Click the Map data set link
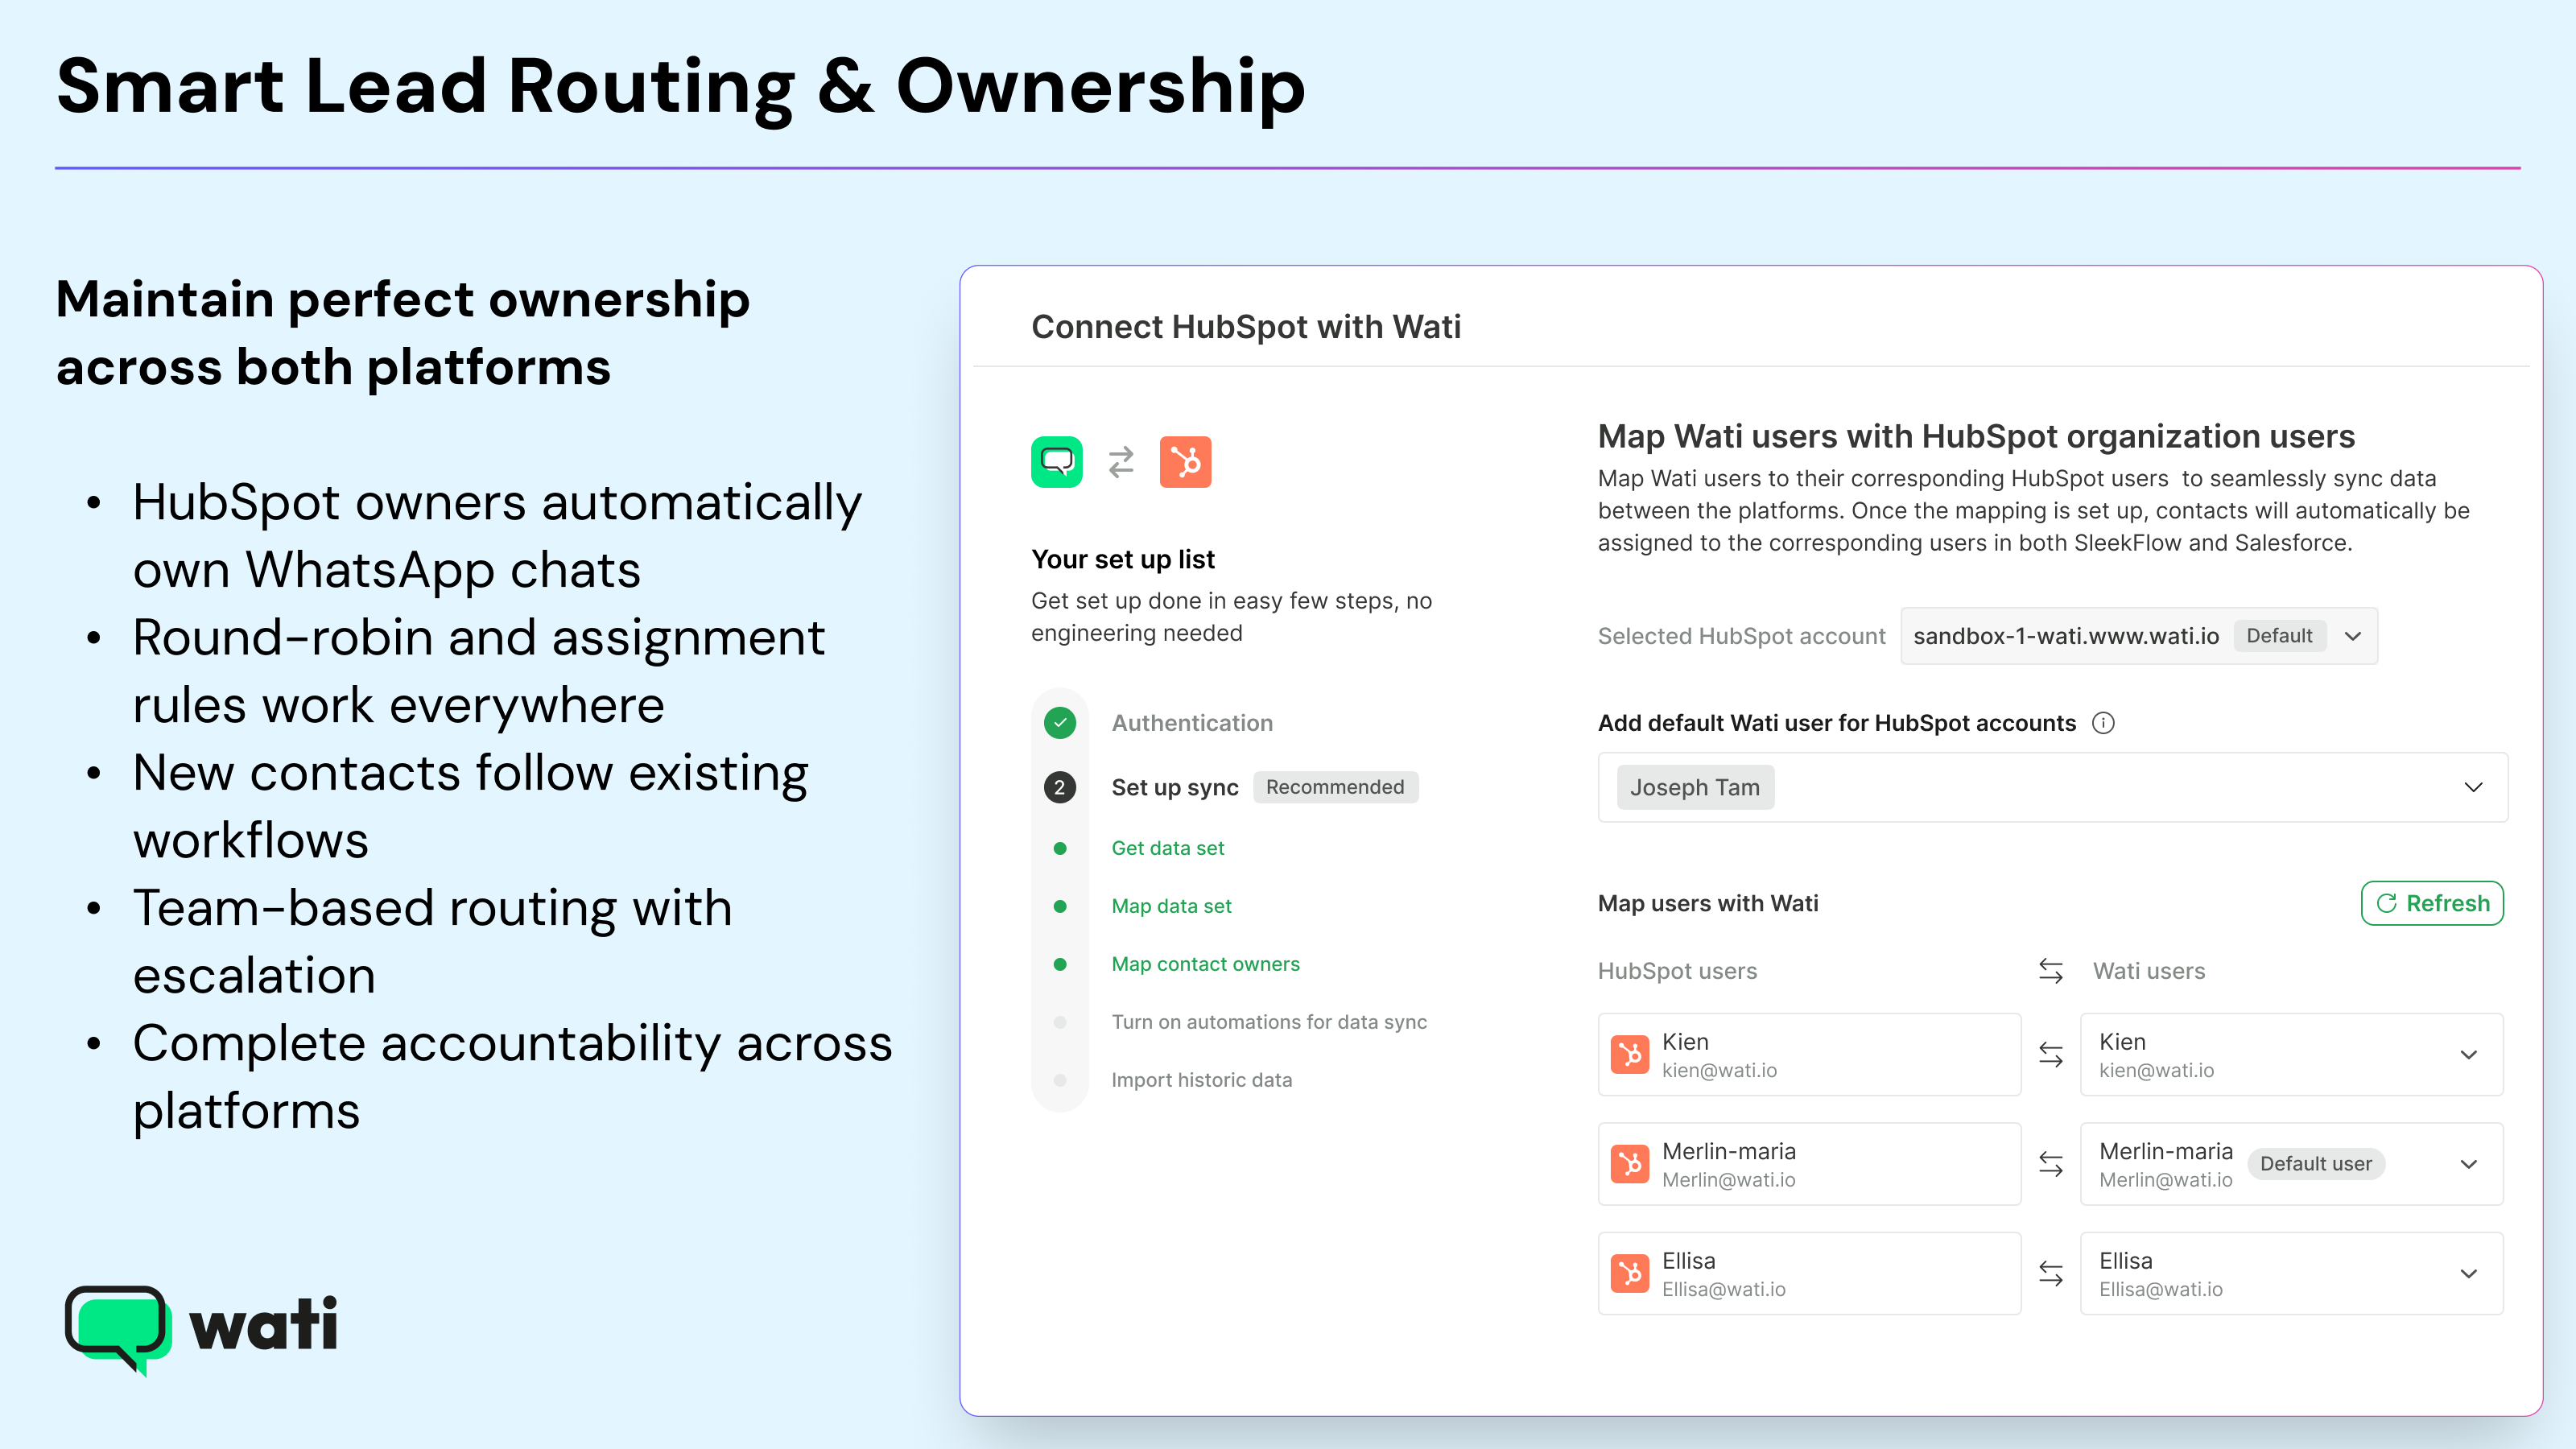The height and width of the screenshot is (1449, 2576). click(1171, 906)
